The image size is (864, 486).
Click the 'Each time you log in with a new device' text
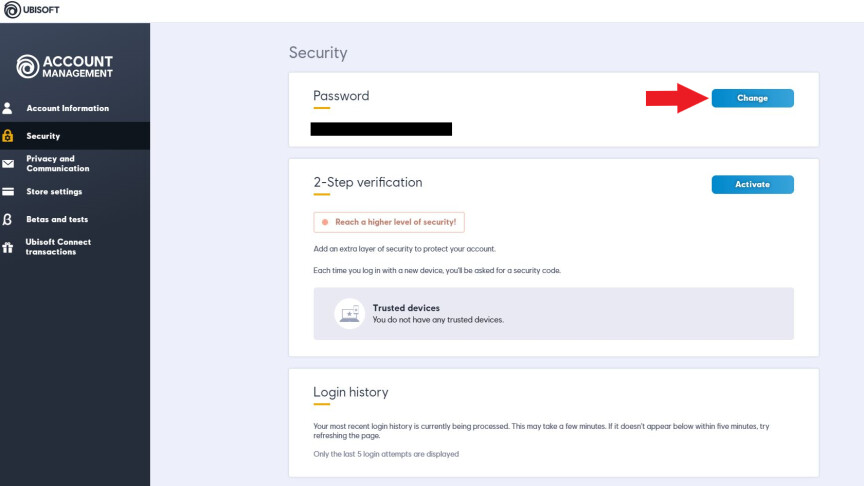pyautogui.click(x=437, y=271)
